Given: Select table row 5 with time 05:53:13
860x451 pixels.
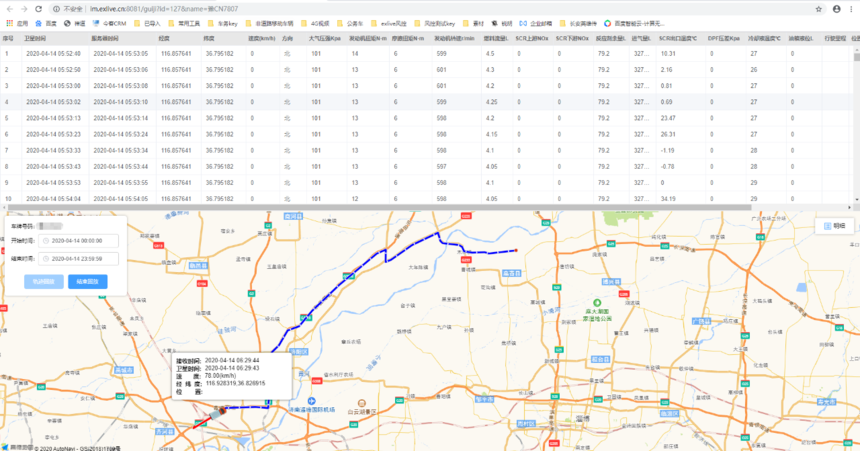Looking at the screenshot, I should tap(427, 118).
